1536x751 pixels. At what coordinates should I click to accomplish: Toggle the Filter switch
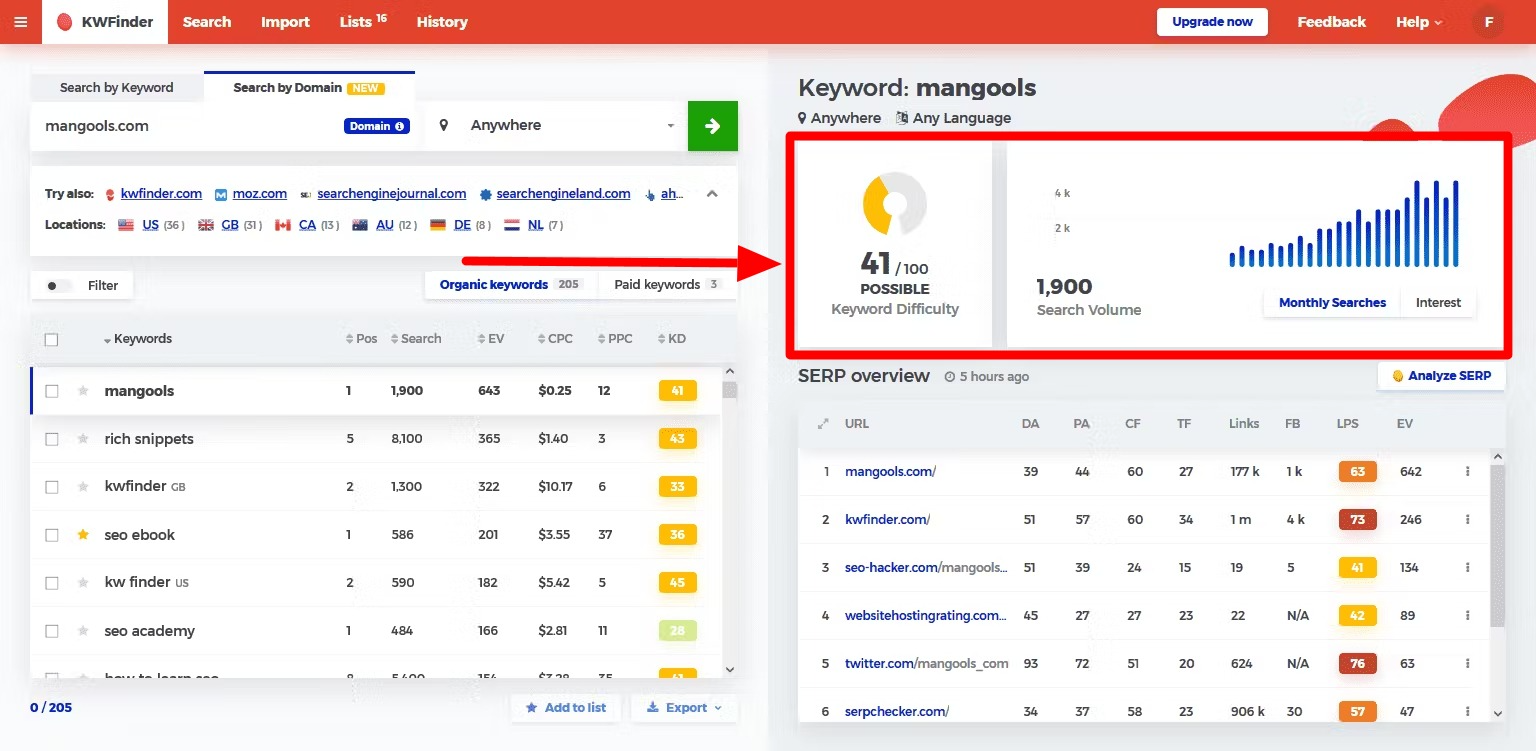point(59,286)
